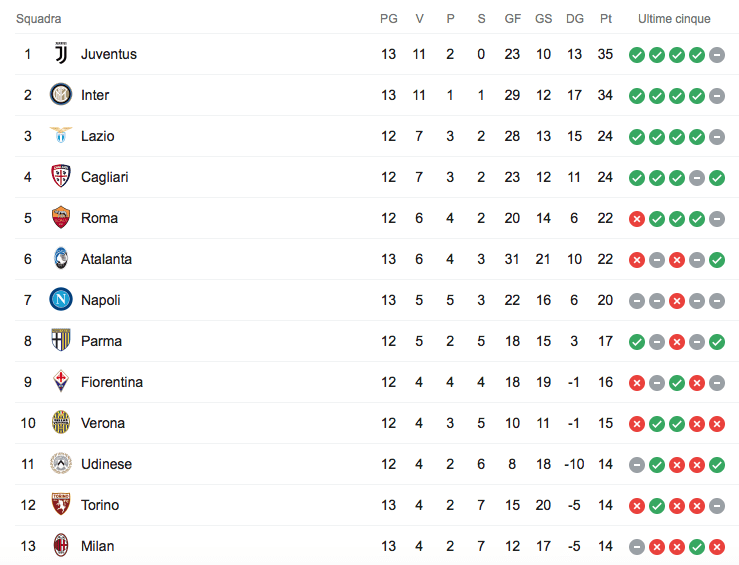Click the Atalanta club crest
Image resolution: width=739 pixels, height=565 pixels.
(x=61, y=259)
